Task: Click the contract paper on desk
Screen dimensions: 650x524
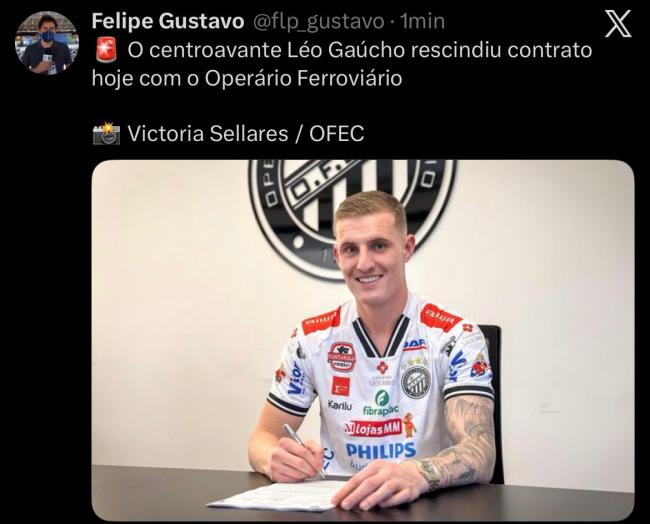Action: [282, 495]
